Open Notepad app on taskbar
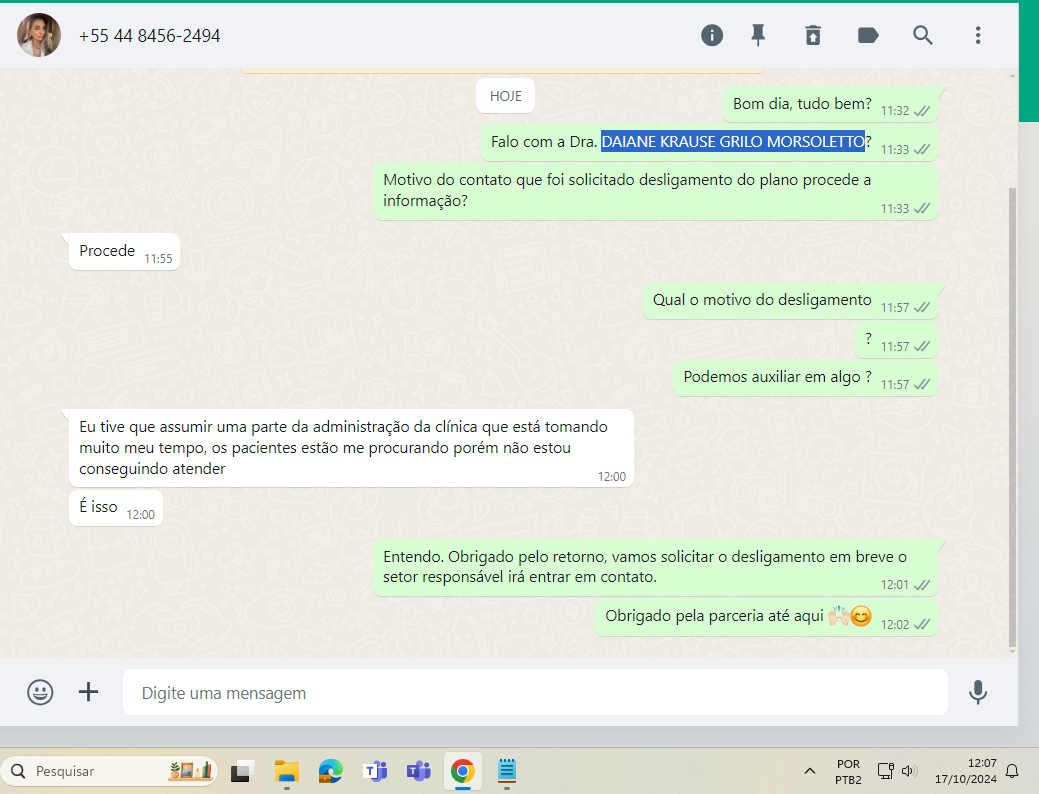 (x=507, y=771)
